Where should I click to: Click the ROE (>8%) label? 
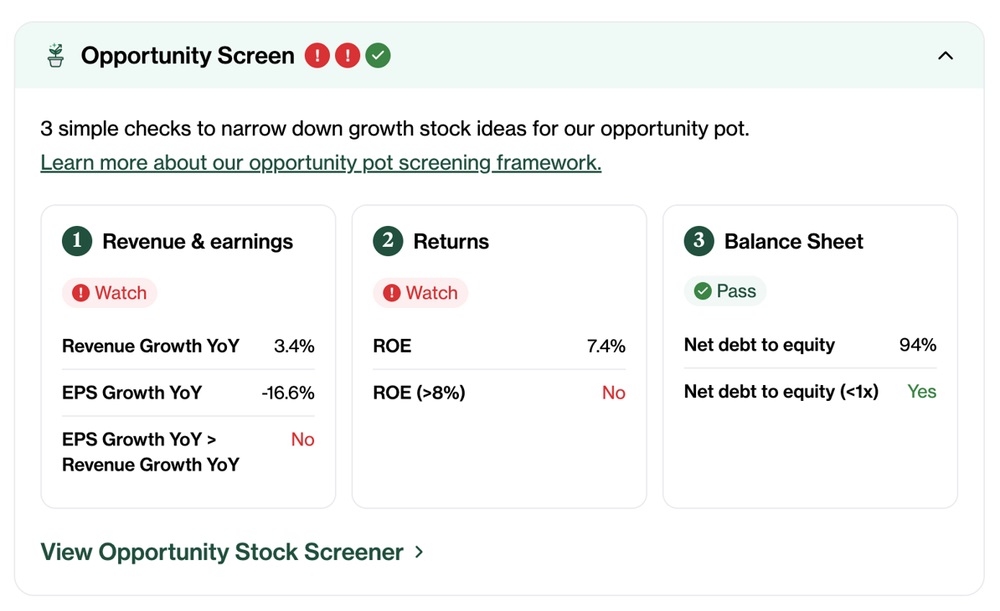[x=419, y=392]
